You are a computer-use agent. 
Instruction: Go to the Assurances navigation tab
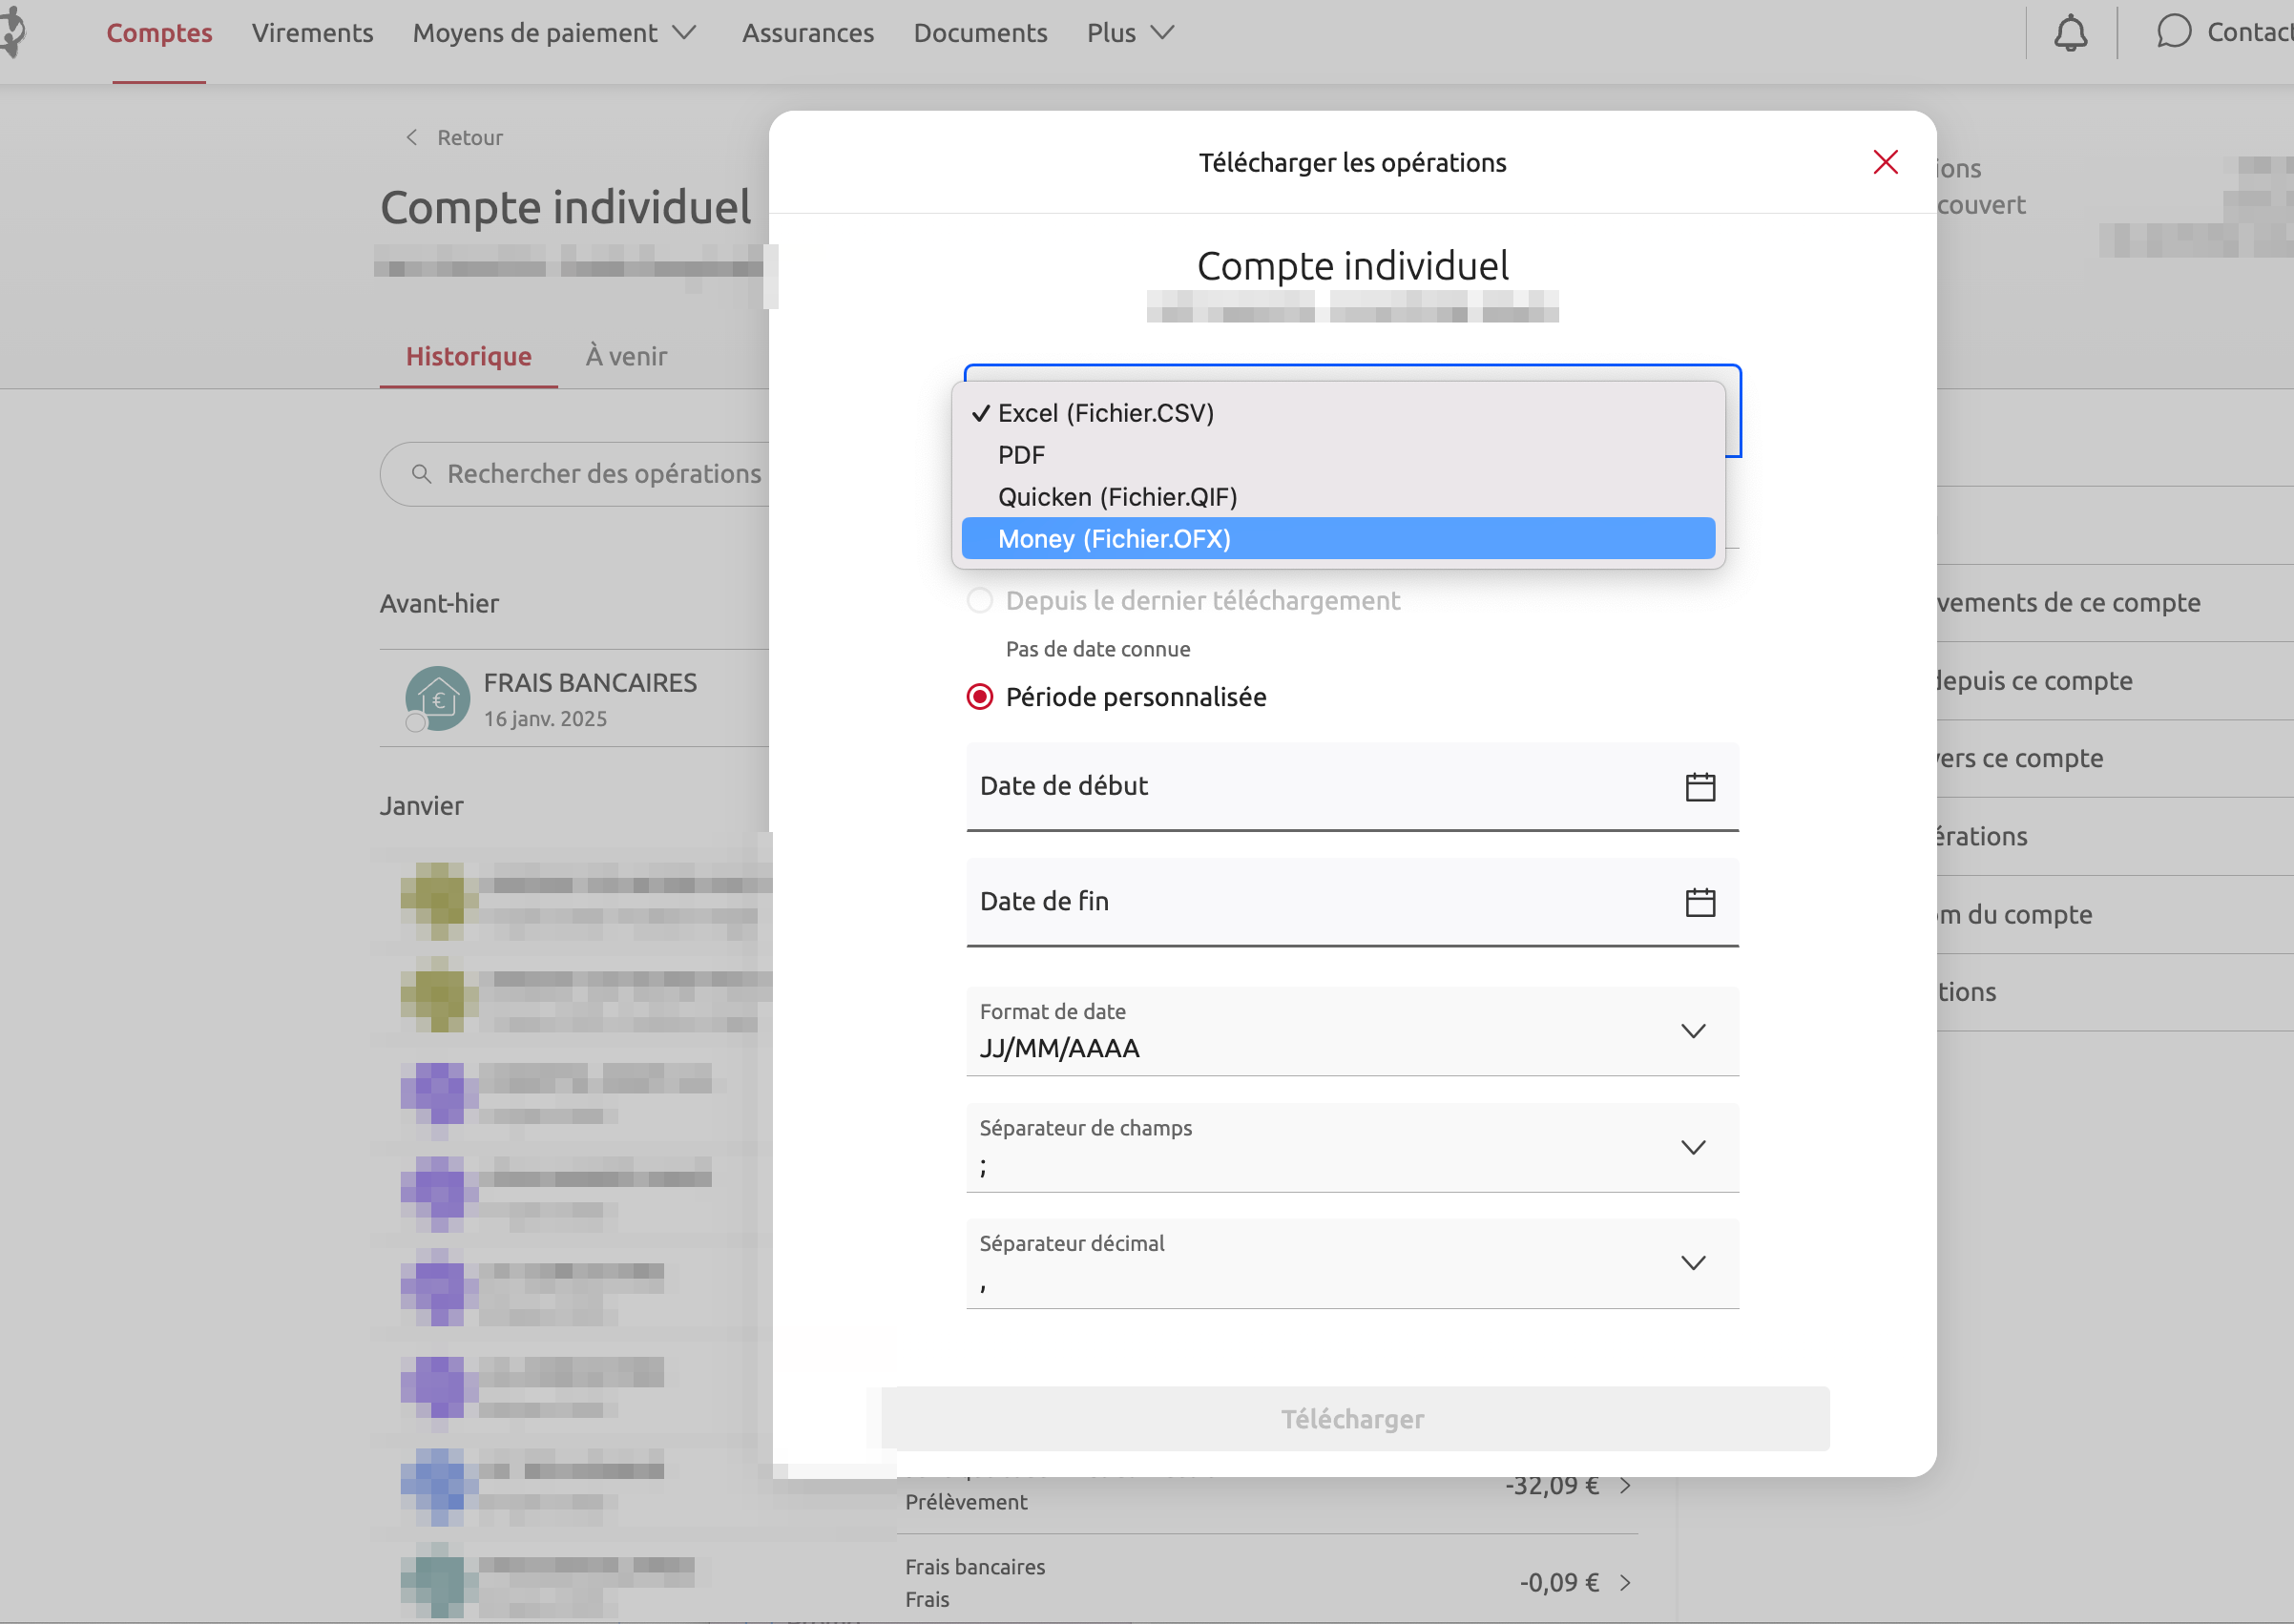(x=808, y=33)
